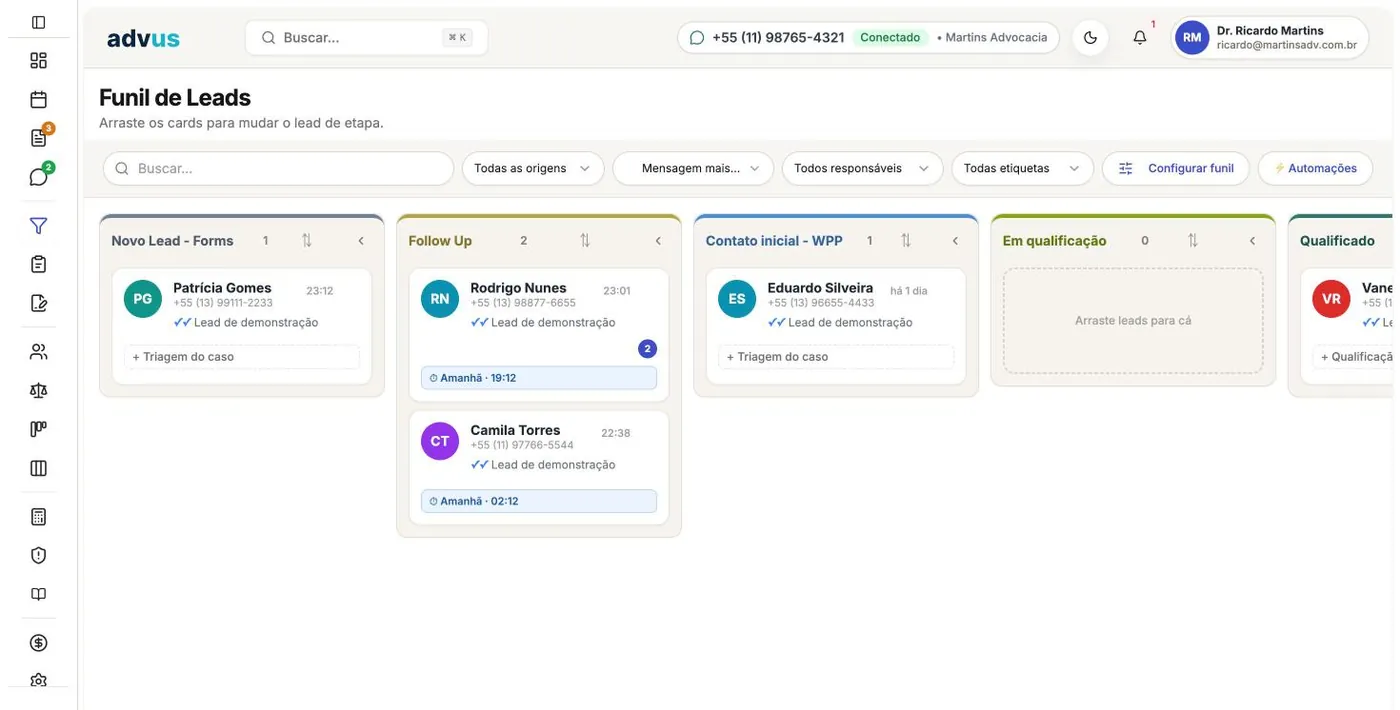This screenshot has width=1400, height=710.
Task: Open the calendar icon in sidebar
Action: (38, 99)
